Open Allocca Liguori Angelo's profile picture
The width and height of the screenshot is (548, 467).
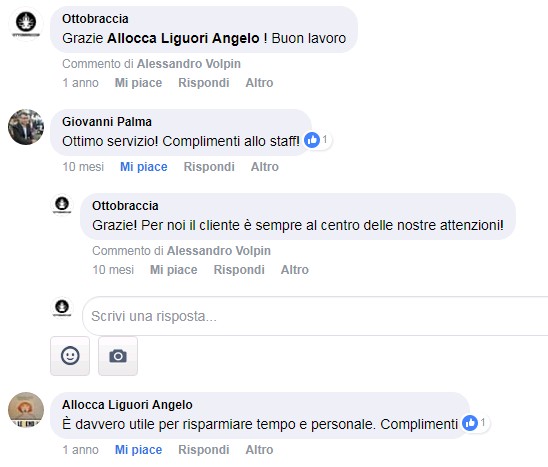click(26, 410)
